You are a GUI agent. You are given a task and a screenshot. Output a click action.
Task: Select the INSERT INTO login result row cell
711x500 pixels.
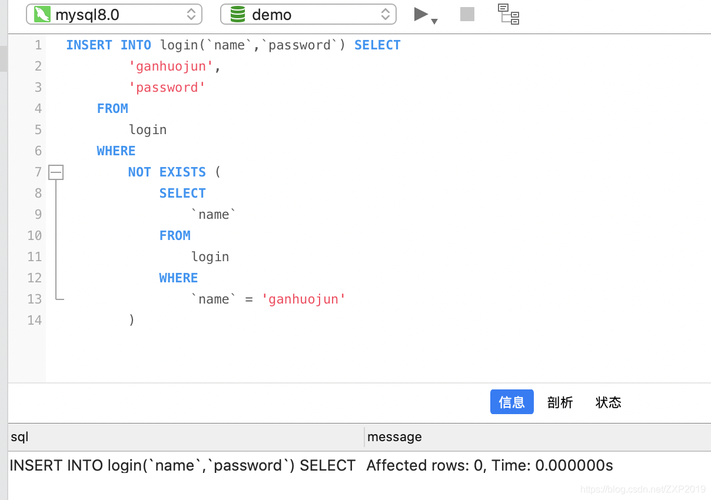tap(182, 466)
